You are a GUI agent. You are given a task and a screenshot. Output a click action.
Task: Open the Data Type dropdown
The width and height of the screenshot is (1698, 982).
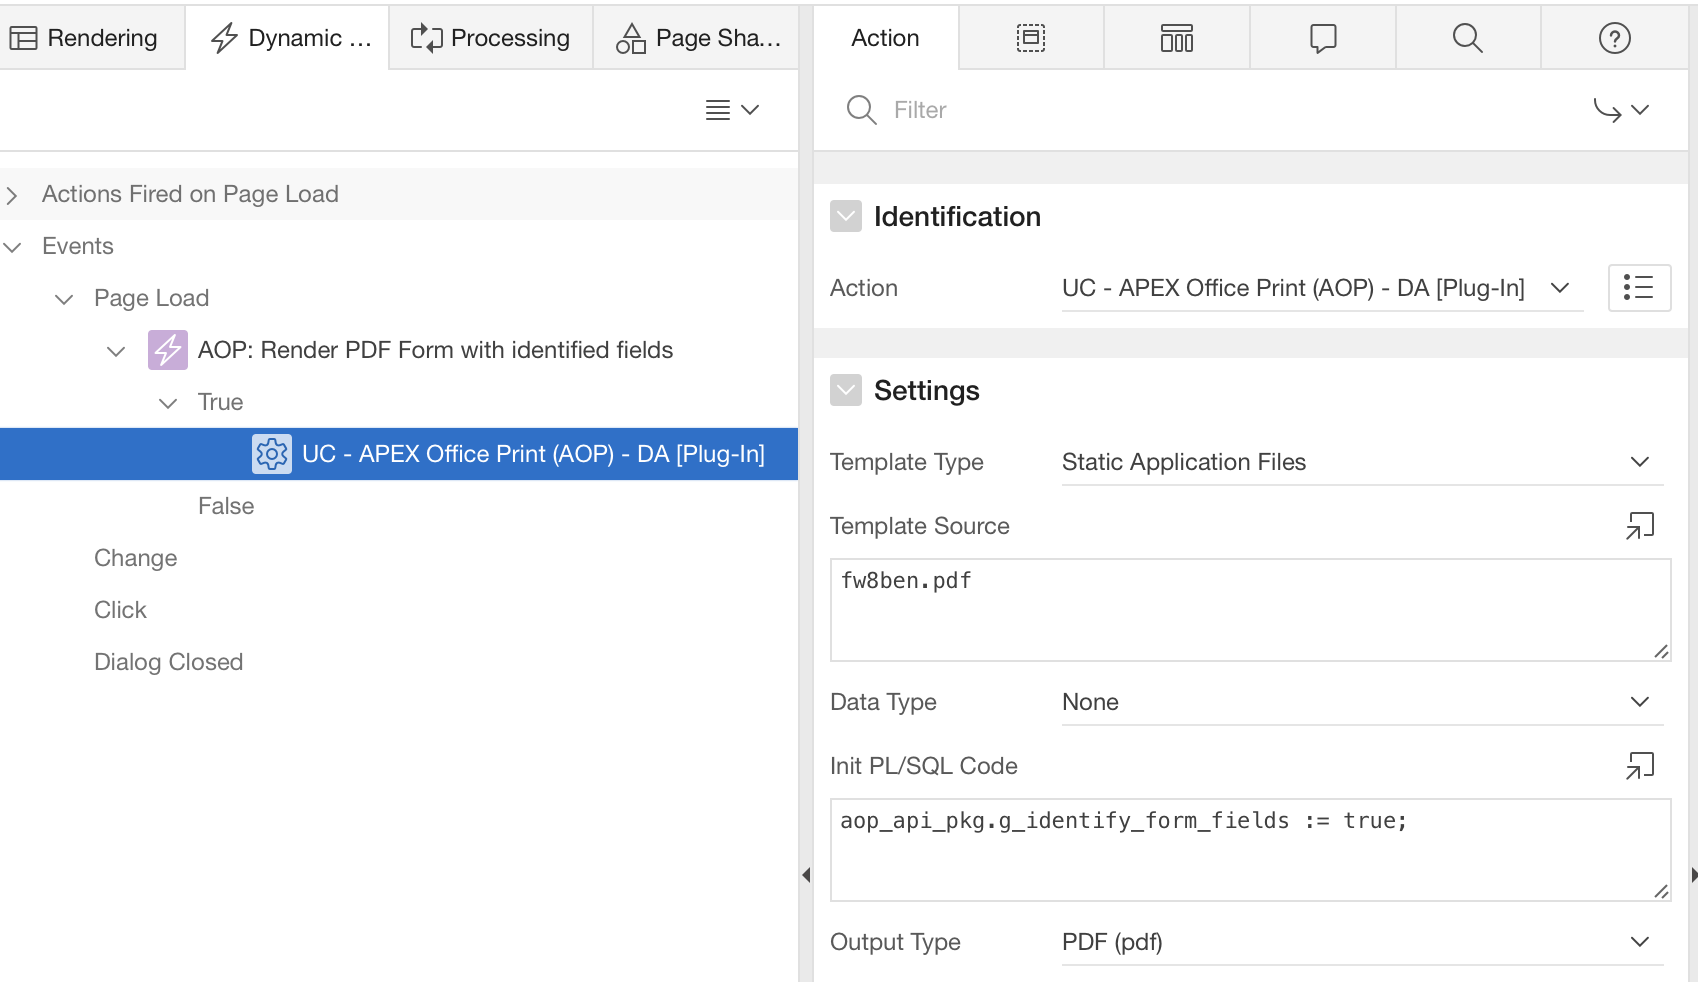pyautogui.click(x=1362, y=702)
